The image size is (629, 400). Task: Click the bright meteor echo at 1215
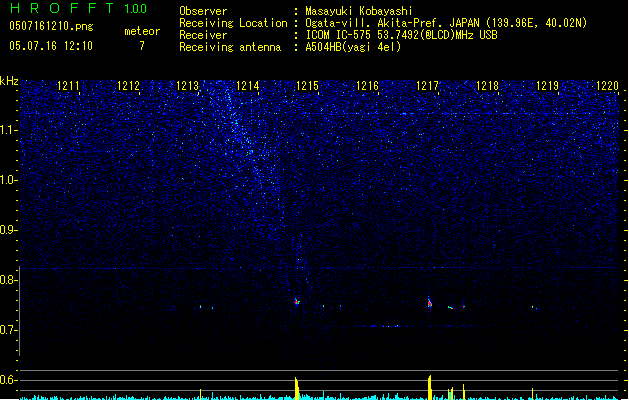click(x=297, y=302)
